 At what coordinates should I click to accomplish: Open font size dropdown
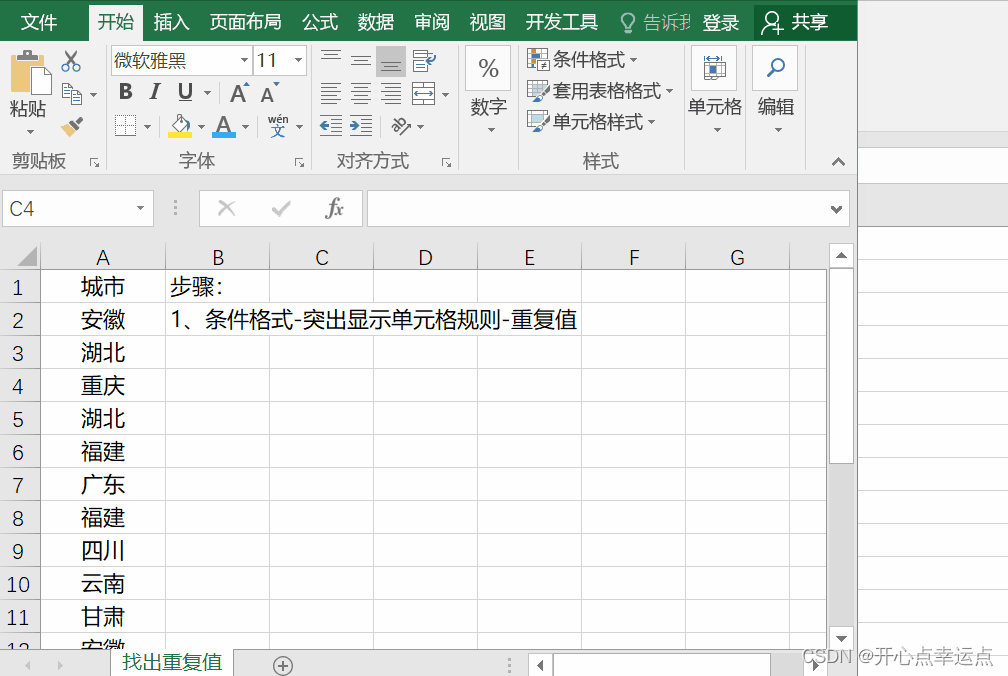pyautogui.click(x=298, y=60)
